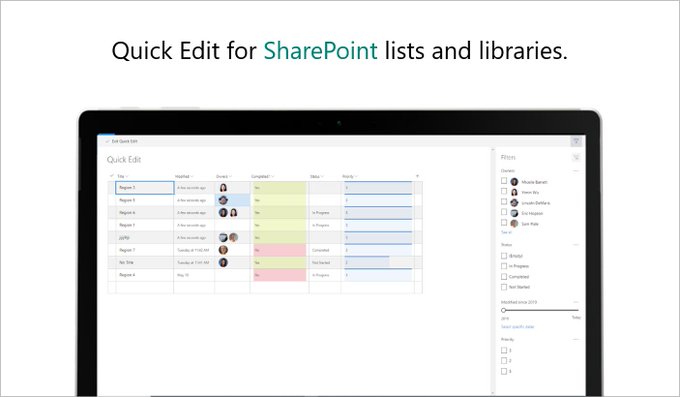680x397 pixels.
Task: Click the owner avatar in Region 7 row
Action: (223, 250)
